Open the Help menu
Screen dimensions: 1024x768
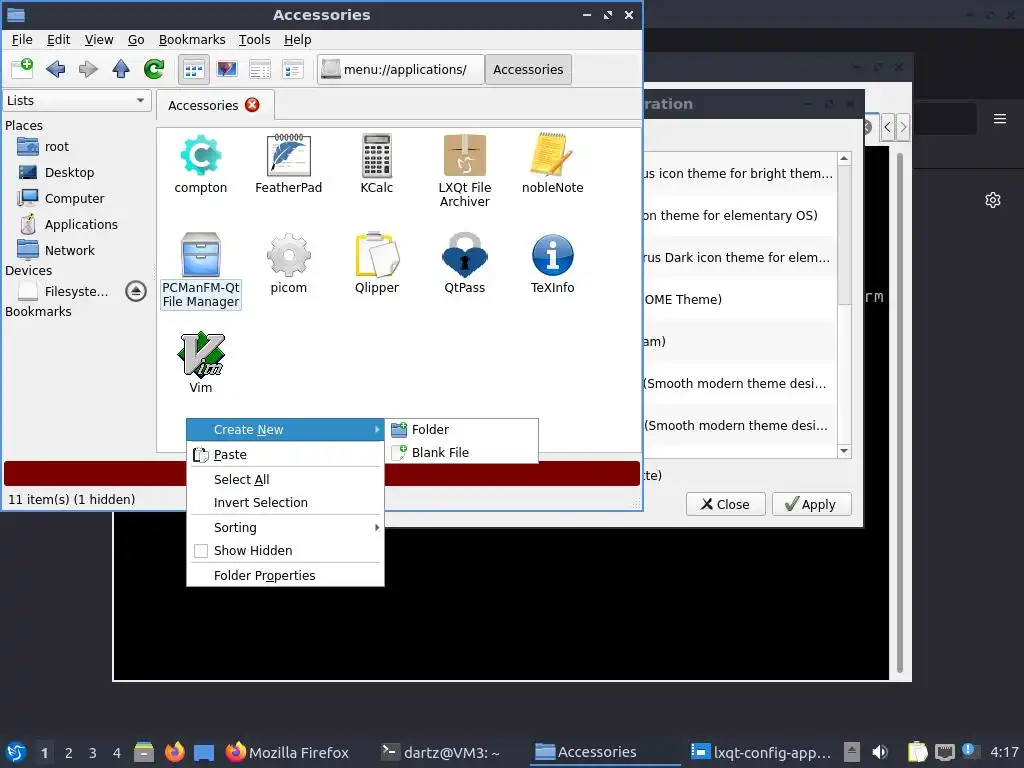pyautogui.click(x=297, y=40)
